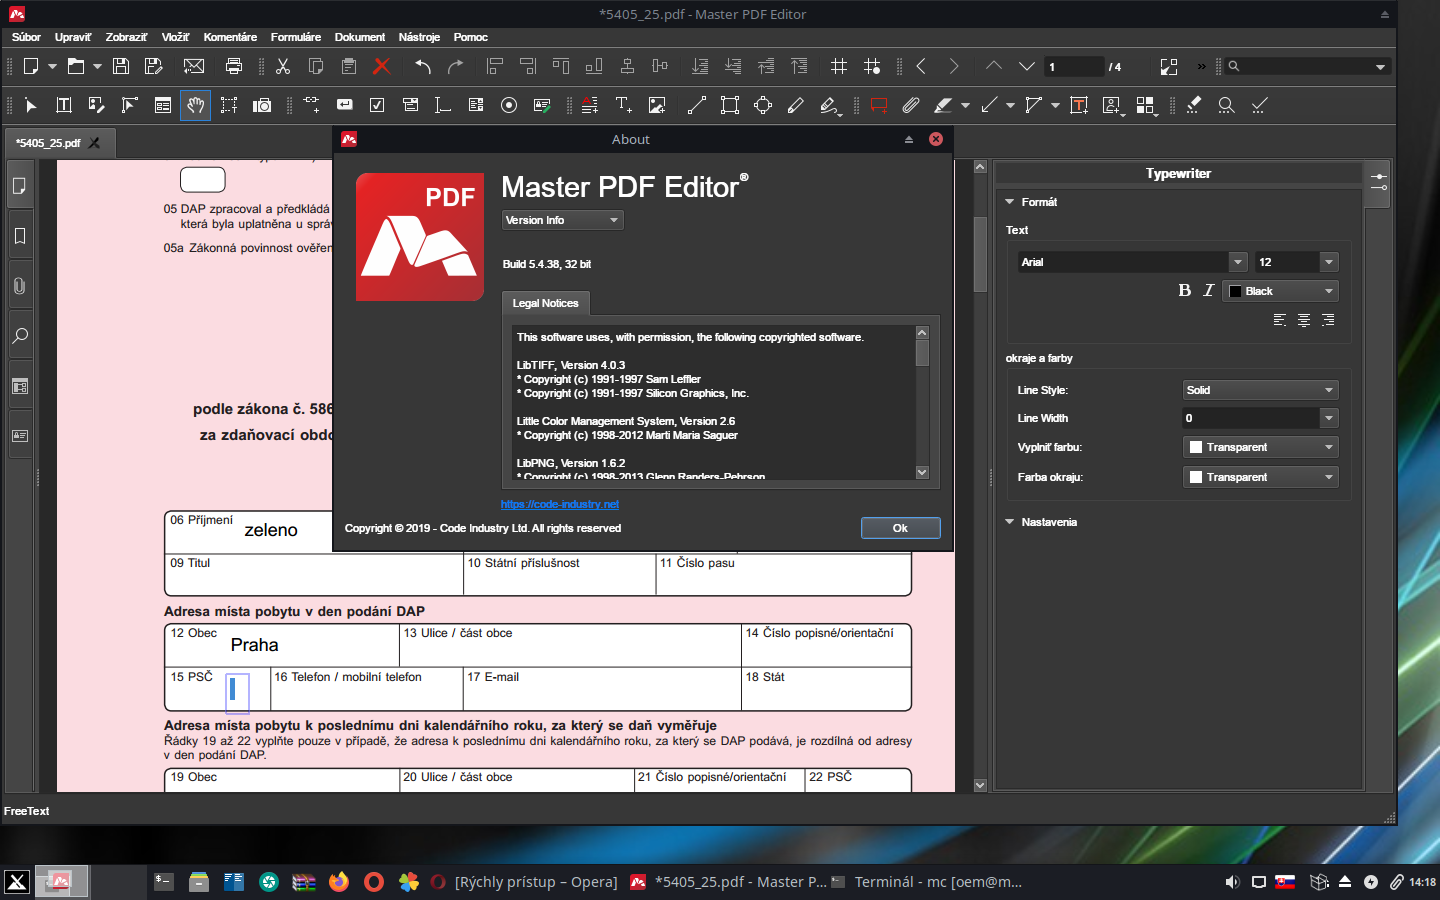This screenshot has height=900, width=1440.
Task: Toggle the grid display icon
Action: (x=839, y=66)
